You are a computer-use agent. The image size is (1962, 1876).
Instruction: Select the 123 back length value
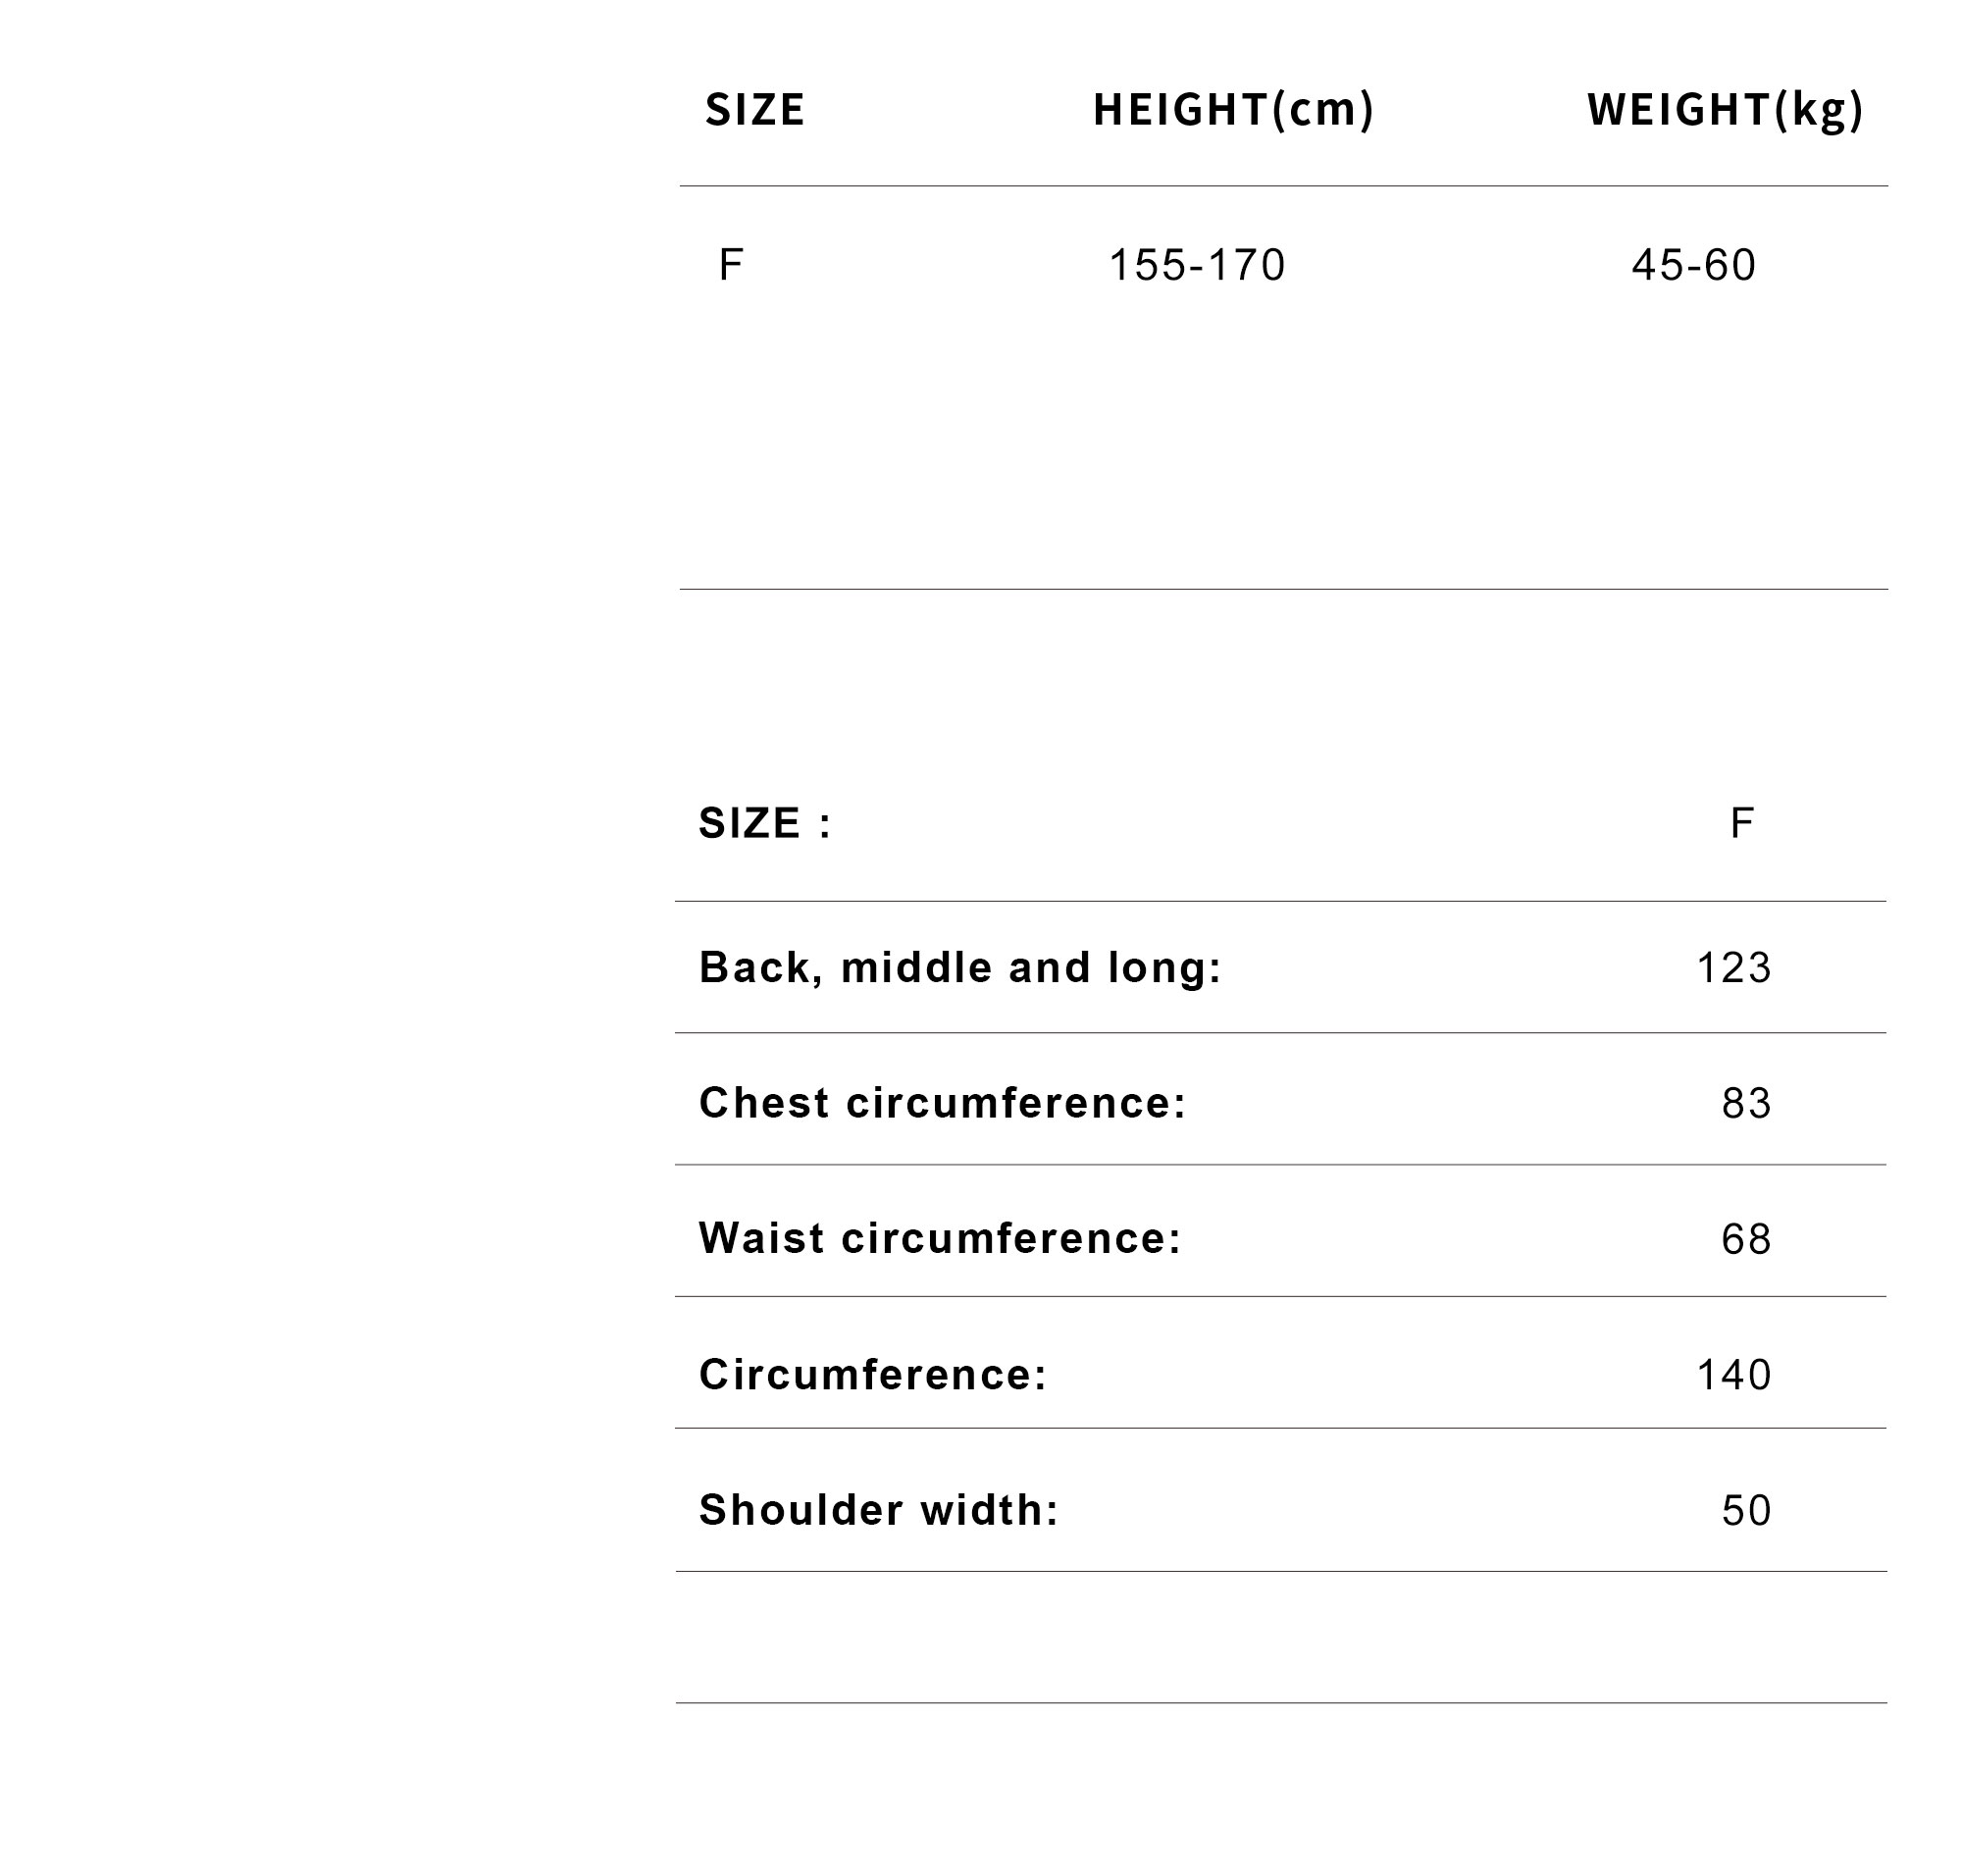coord(1734,967)
